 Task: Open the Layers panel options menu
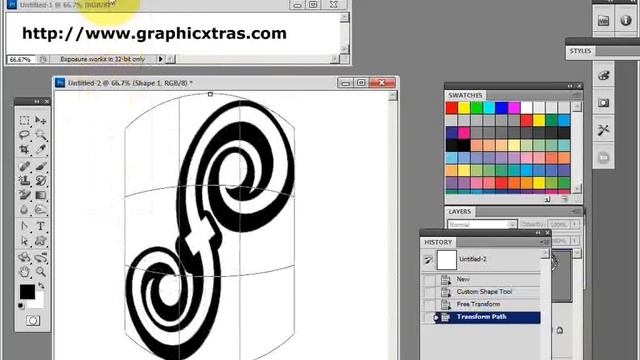(577, 211)
